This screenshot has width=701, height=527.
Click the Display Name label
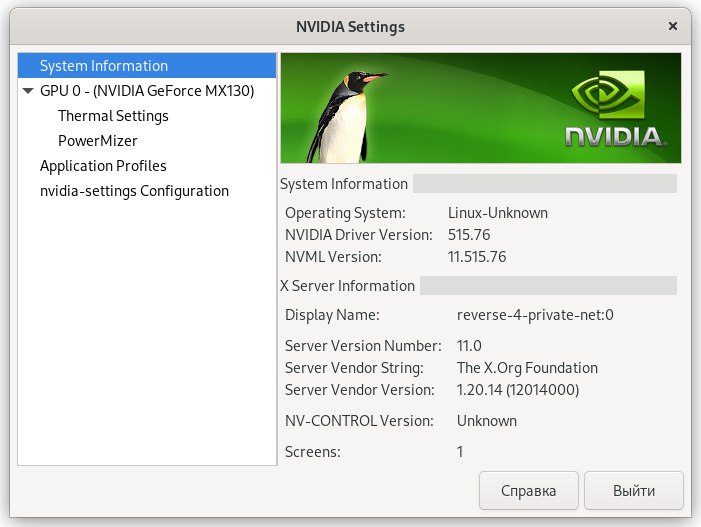[x=332, y=315]
